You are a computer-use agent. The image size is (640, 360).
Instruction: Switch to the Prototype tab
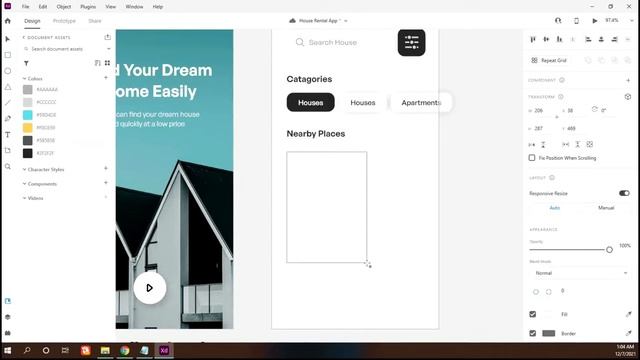[64, 21]
